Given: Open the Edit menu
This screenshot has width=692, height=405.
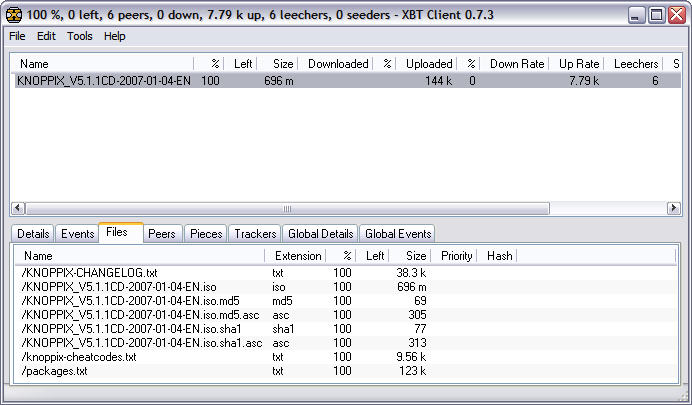Looking at the screenshot, I should (46, 36).
